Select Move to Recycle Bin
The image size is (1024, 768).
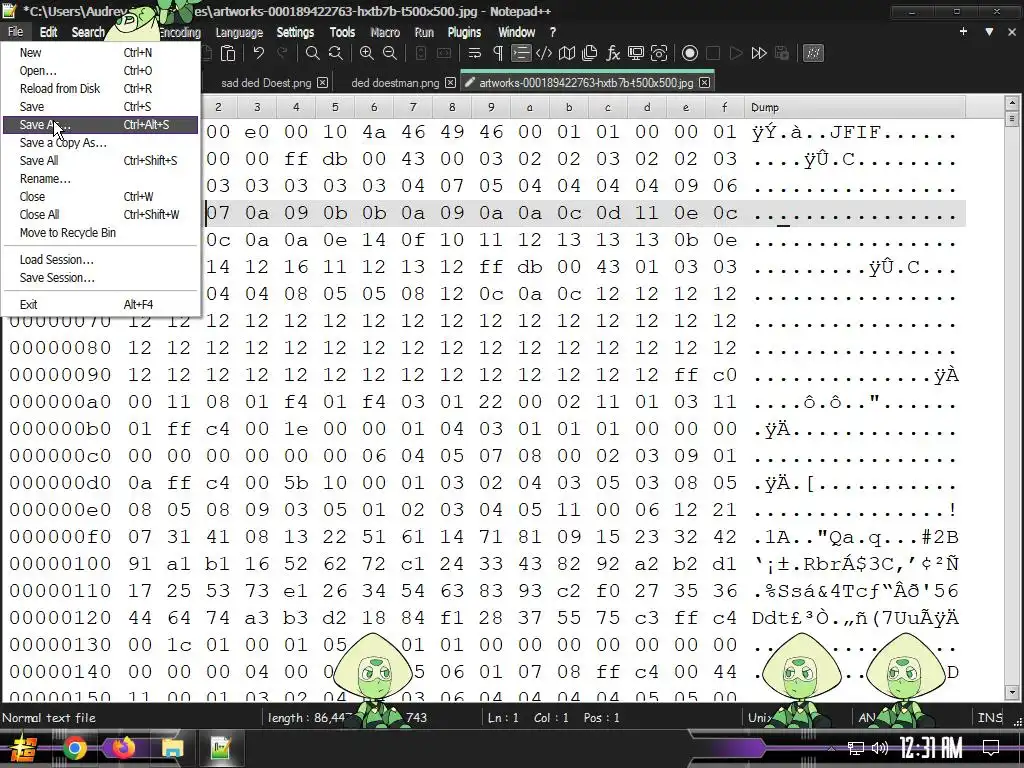100,232
